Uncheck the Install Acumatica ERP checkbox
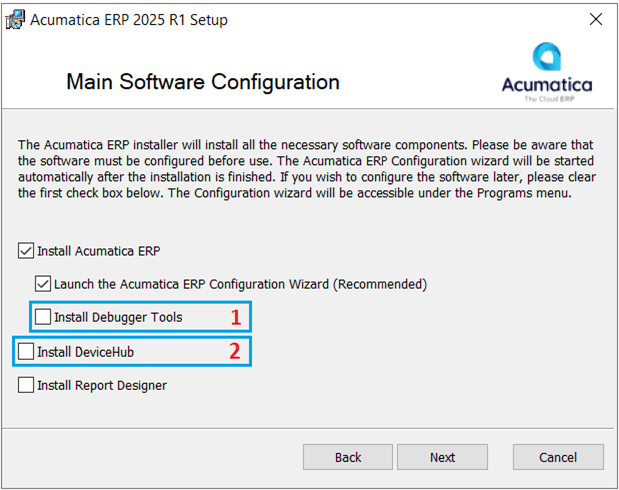Image resolution: width=619 pixels, height=490 pixels. (26, 251)
